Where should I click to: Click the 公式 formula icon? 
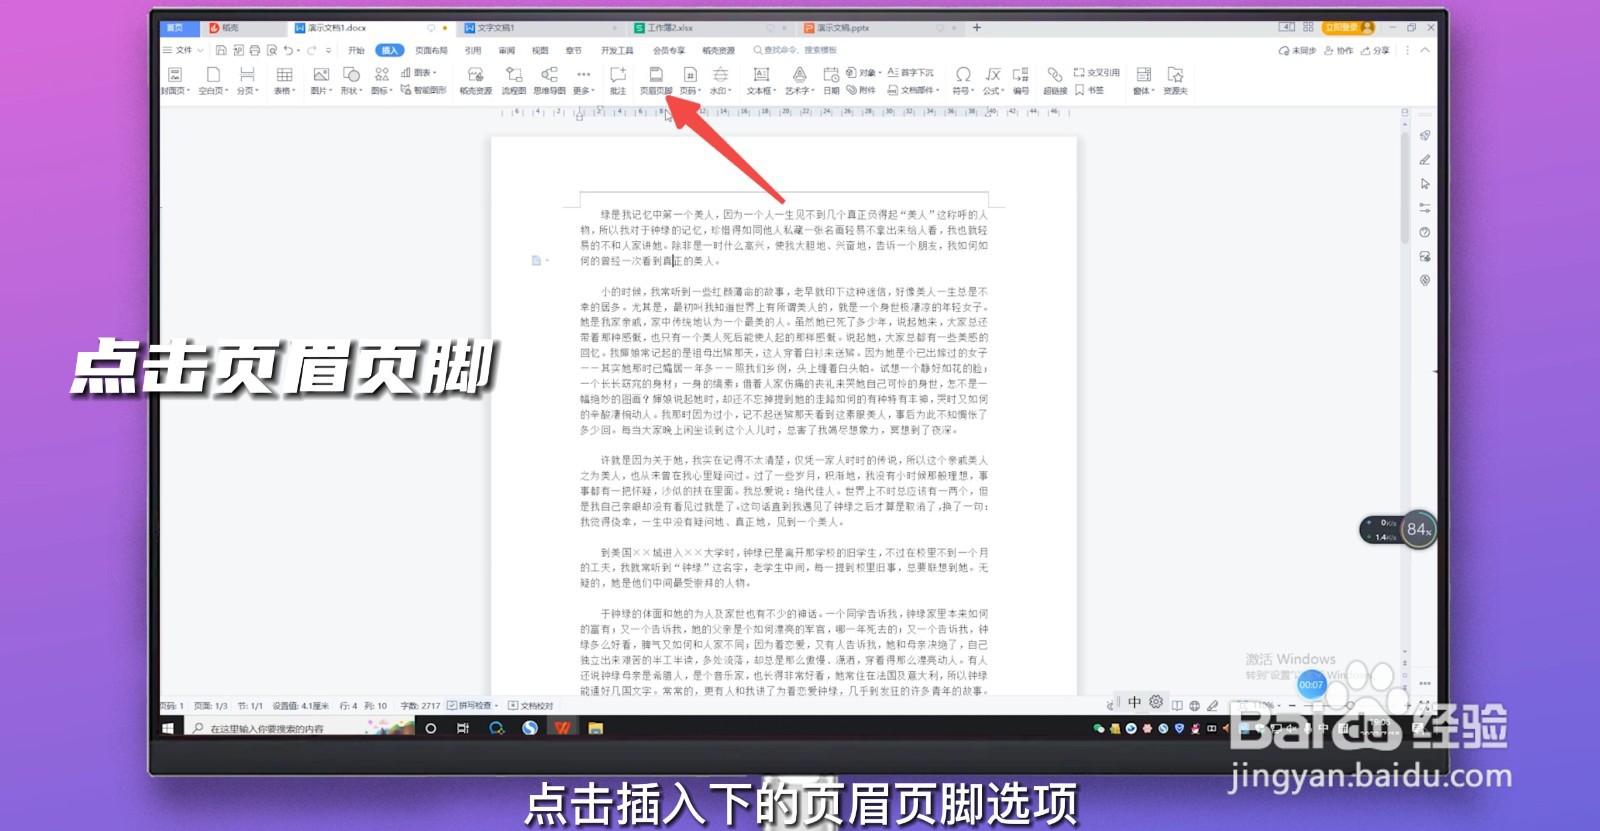click(993, 81)
